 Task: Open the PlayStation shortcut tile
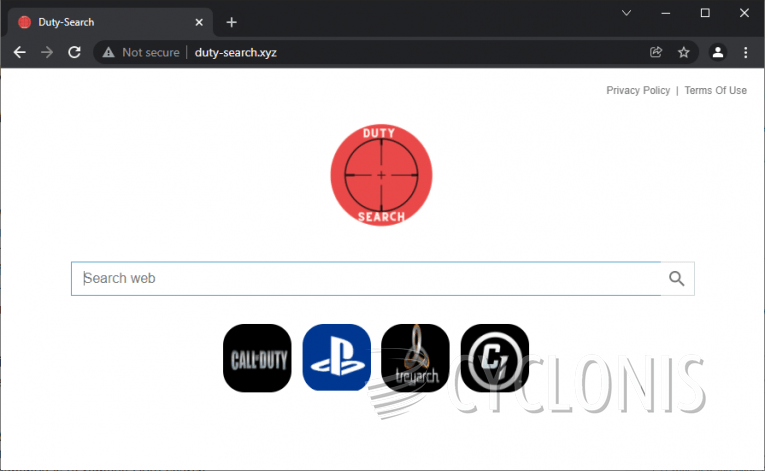point(336,358)
